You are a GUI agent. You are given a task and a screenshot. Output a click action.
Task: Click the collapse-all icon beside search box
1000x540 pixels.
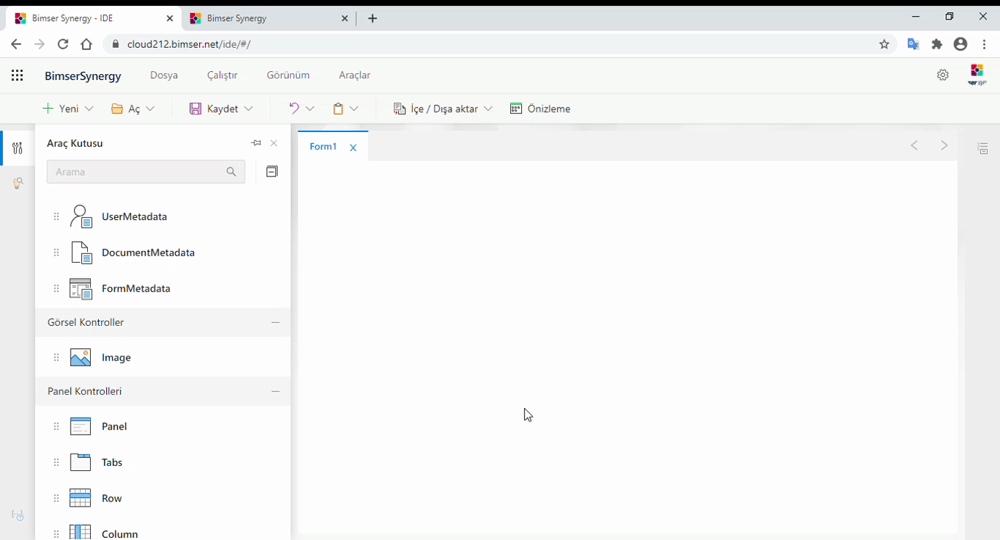271,172
